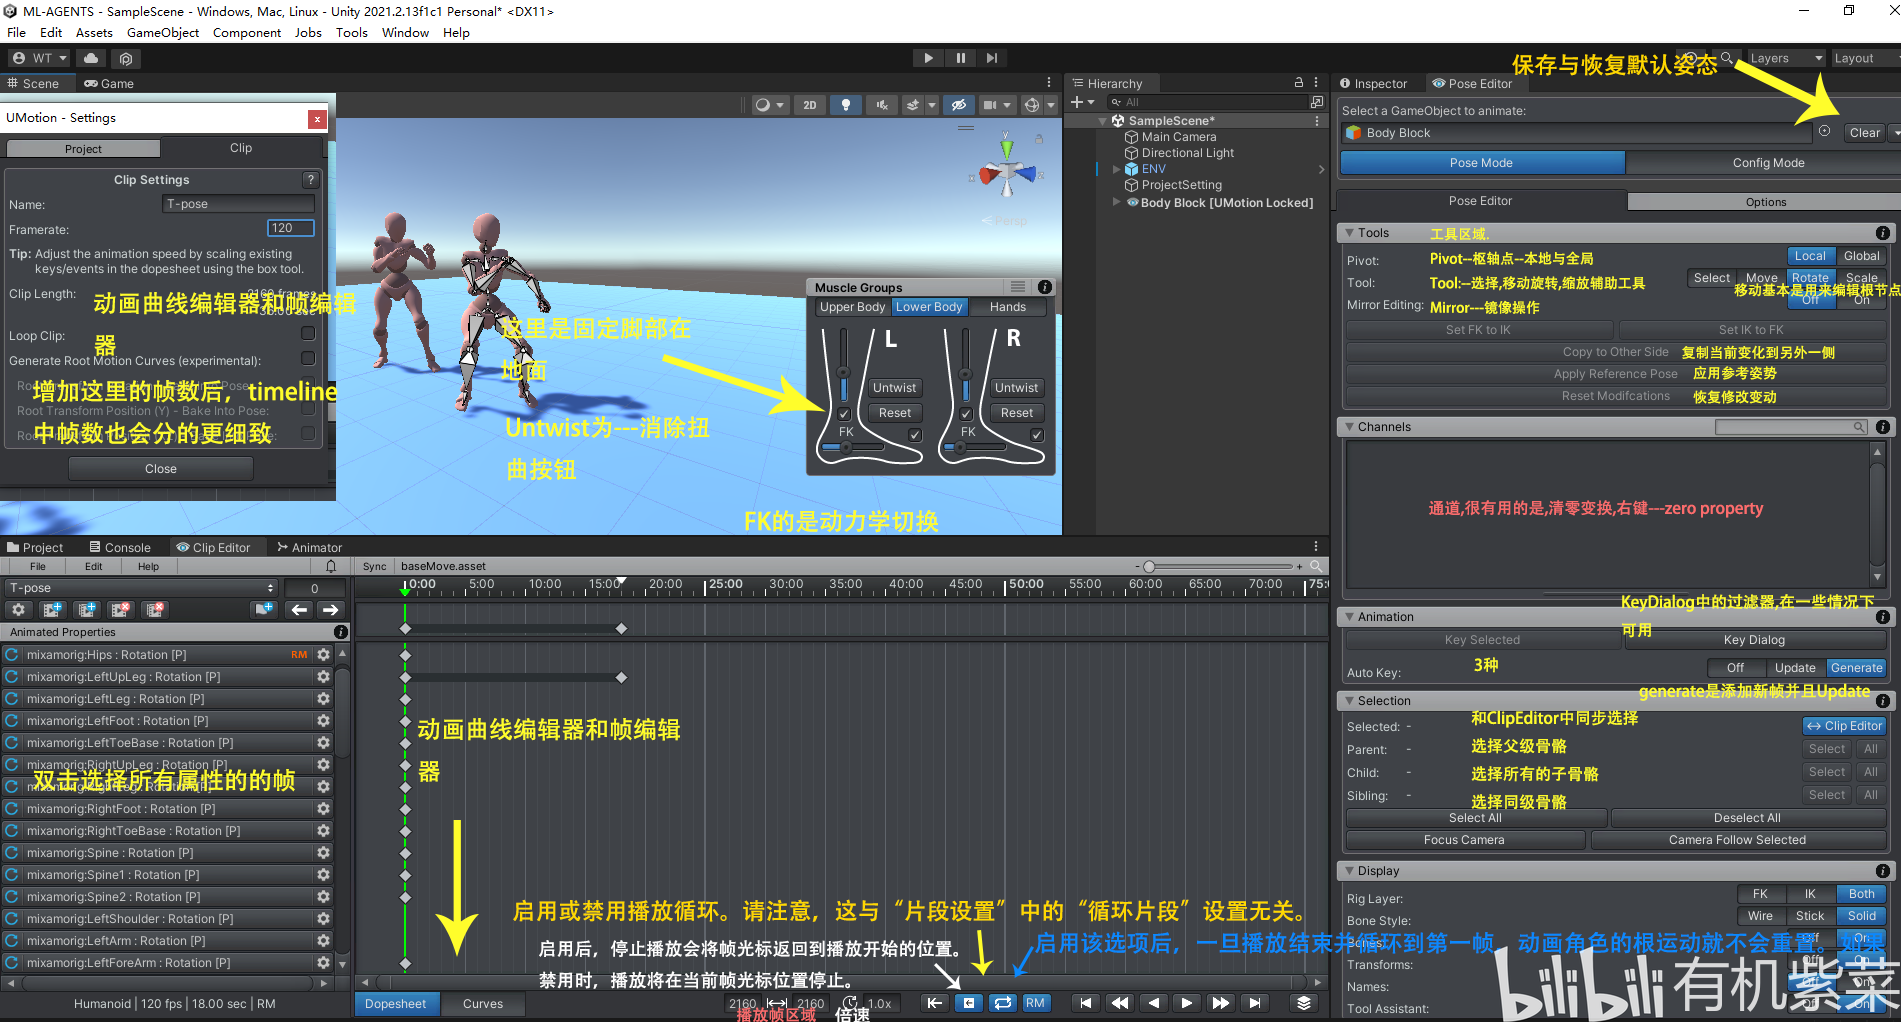The height and width of the screenshot is (1022, 1901).
Task: Close the UMotion Settings dialog with red X
Action: click(x=317, y=119)
